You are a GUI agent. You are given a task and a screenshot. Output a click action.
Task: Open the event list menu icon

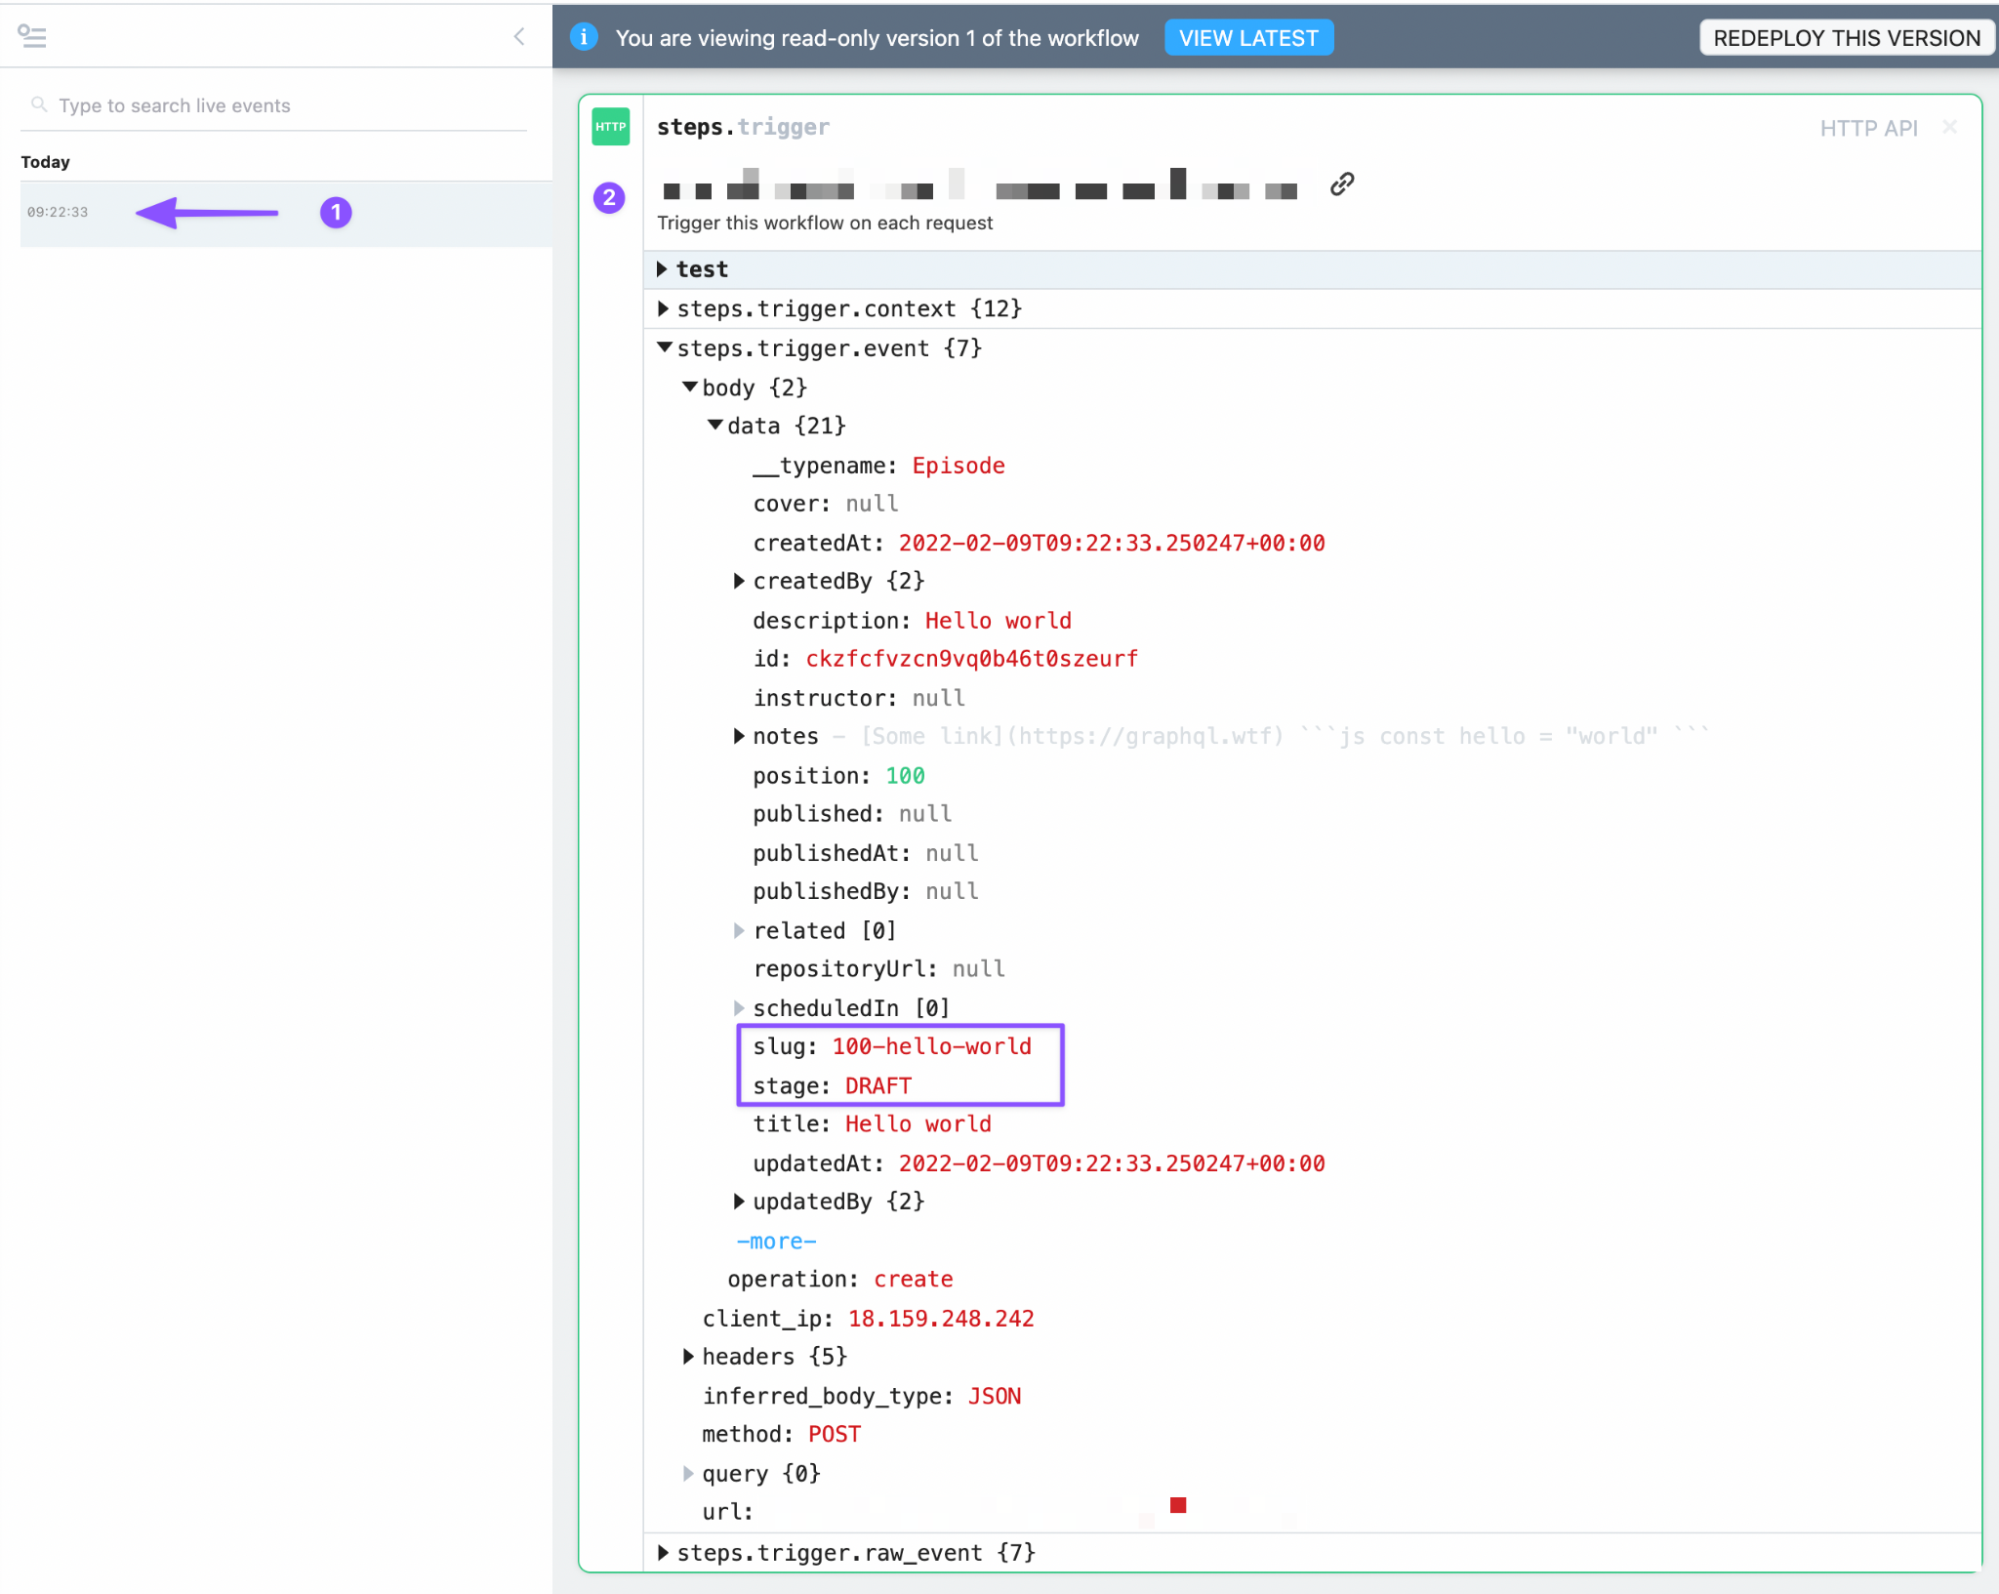tap(32, 37)
